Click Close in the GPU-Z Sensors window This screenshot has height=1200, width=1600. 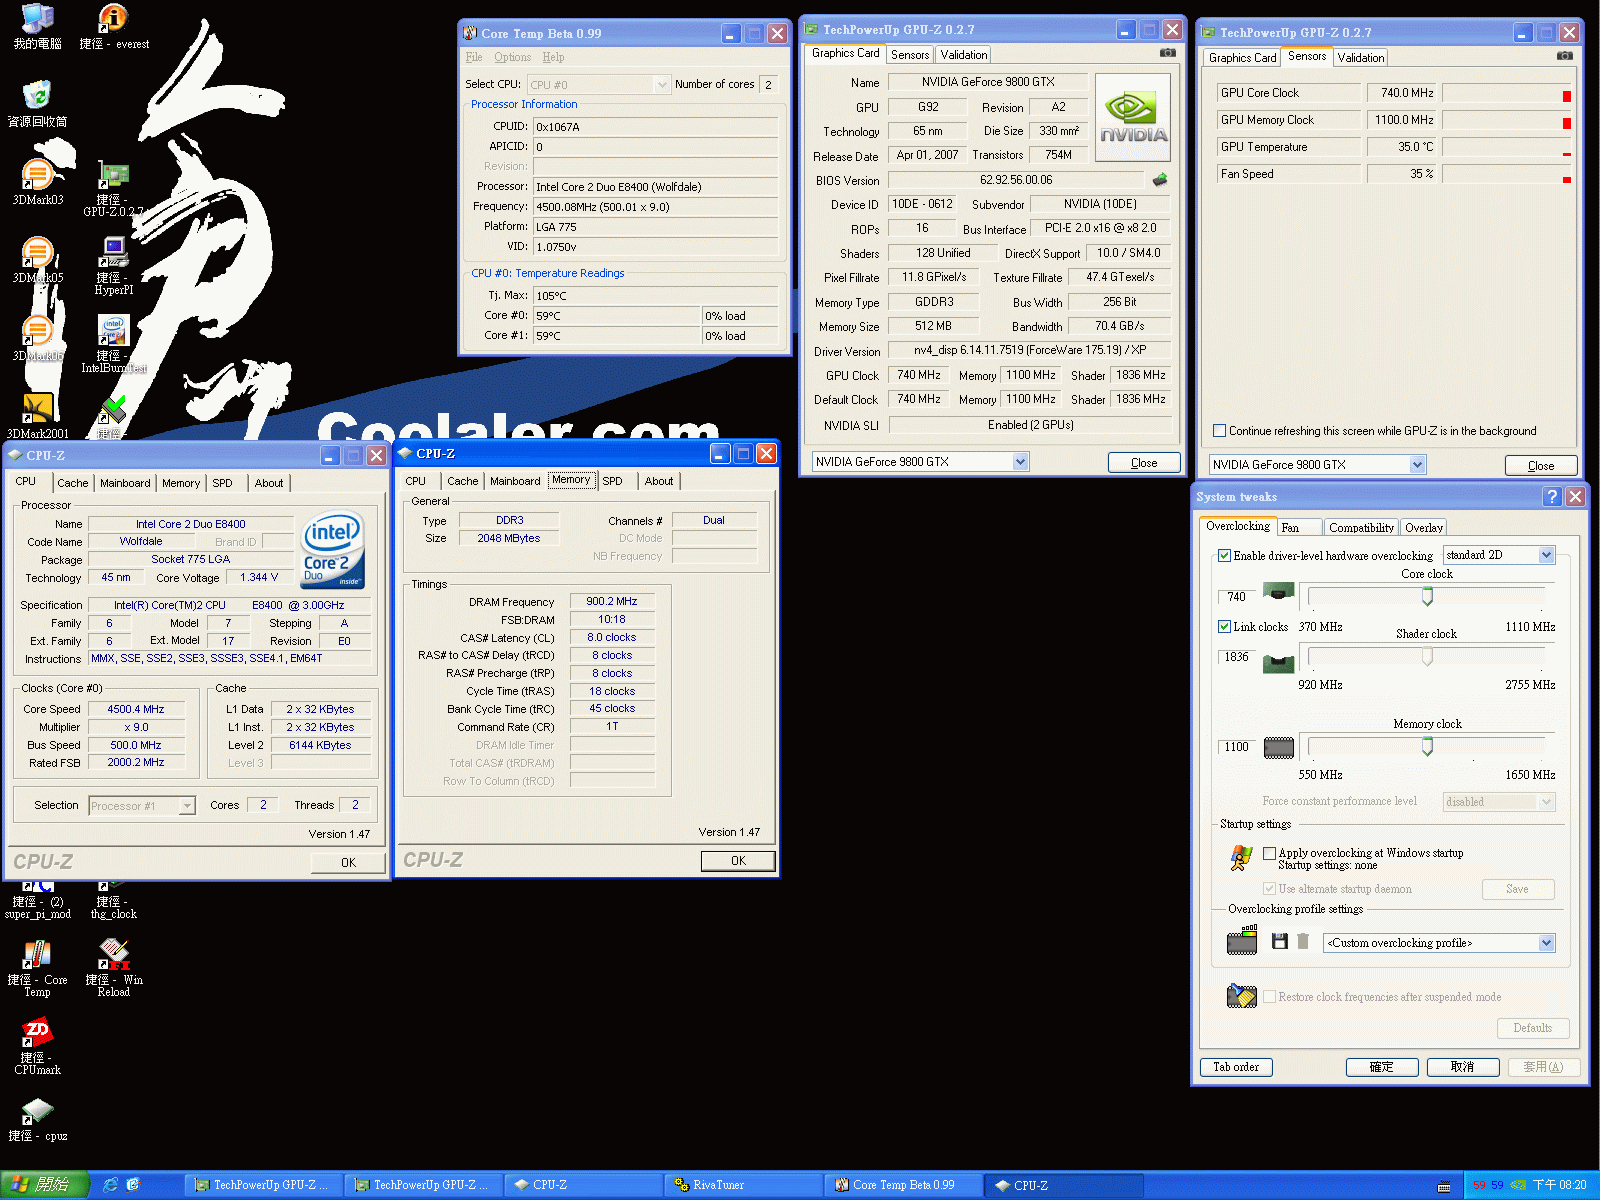[x=1541, y=466]
